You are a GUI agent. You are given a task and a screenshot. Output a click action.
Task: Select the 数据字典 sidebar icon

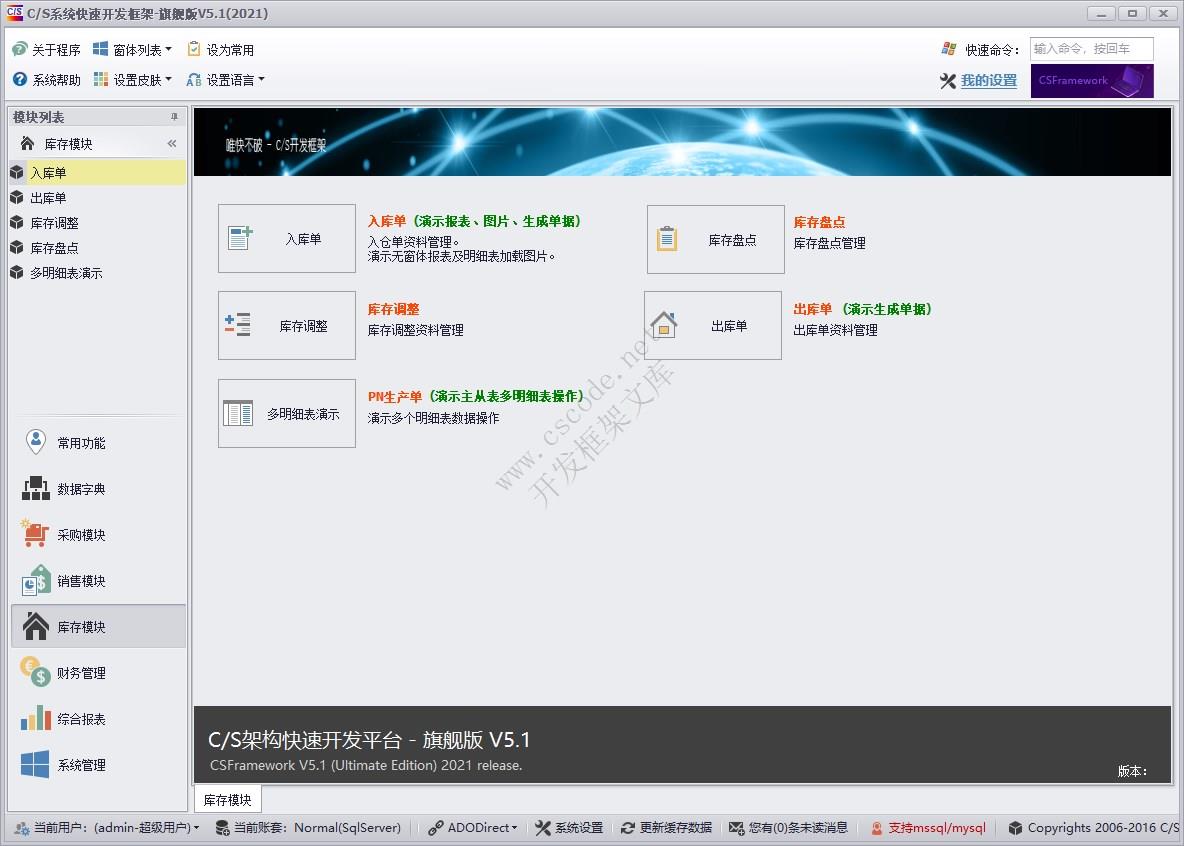pyautogui.click(x=34, y=488)
